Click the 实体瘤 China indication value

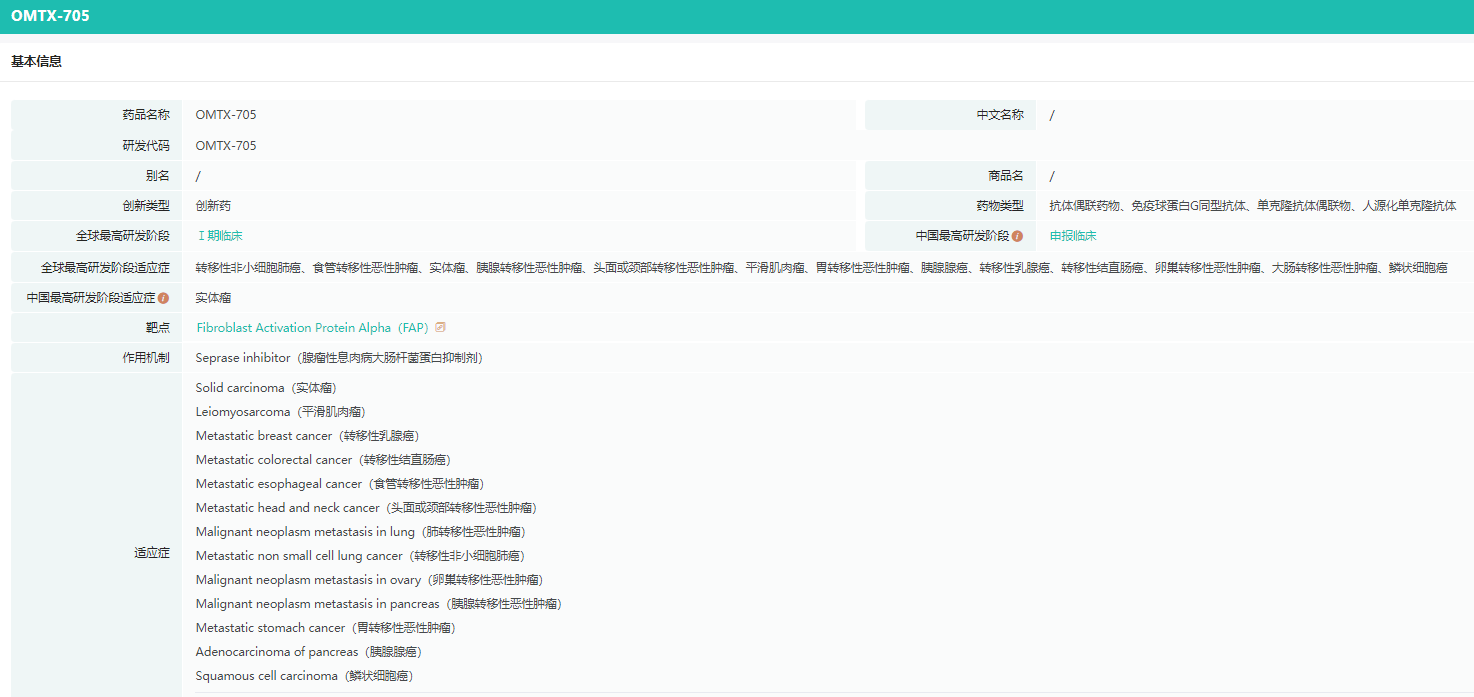(x=213, y=298)
